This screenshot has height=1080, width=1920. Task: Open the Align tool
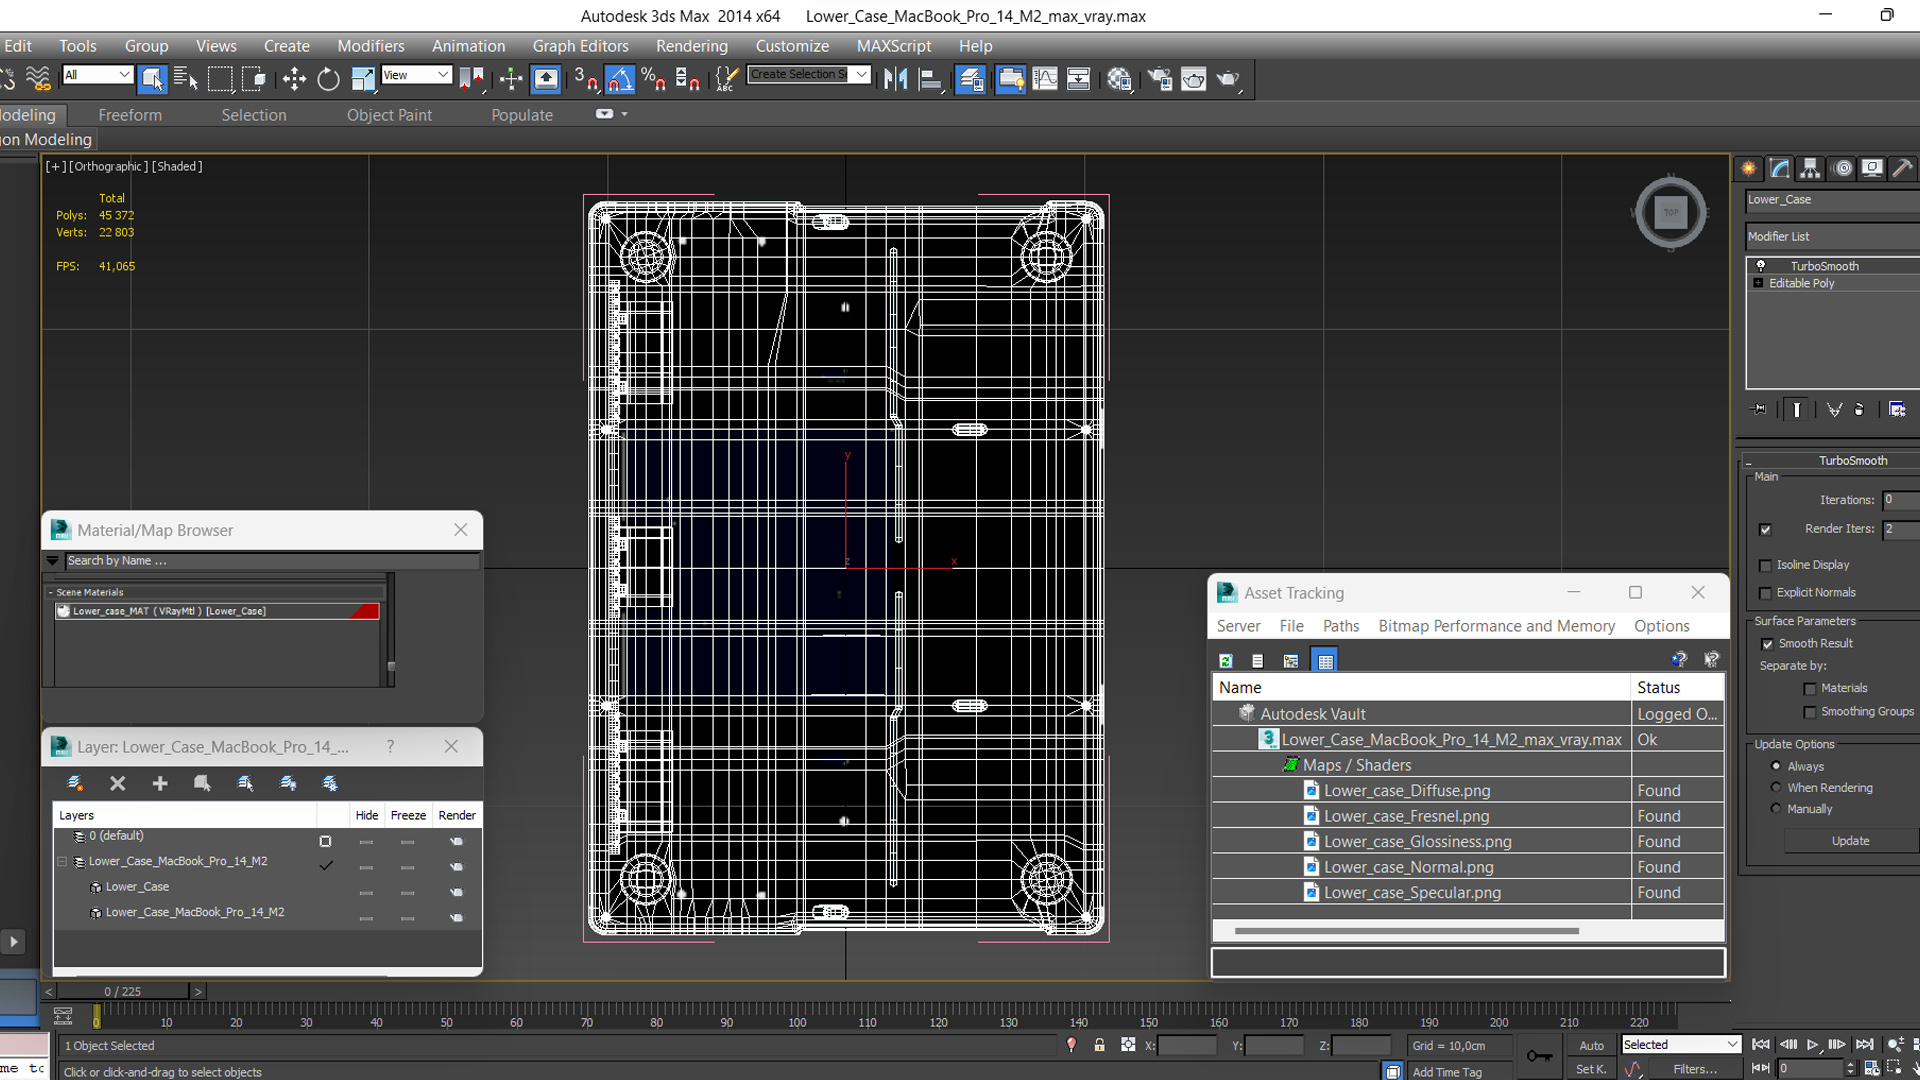click(x=930, y=79)
